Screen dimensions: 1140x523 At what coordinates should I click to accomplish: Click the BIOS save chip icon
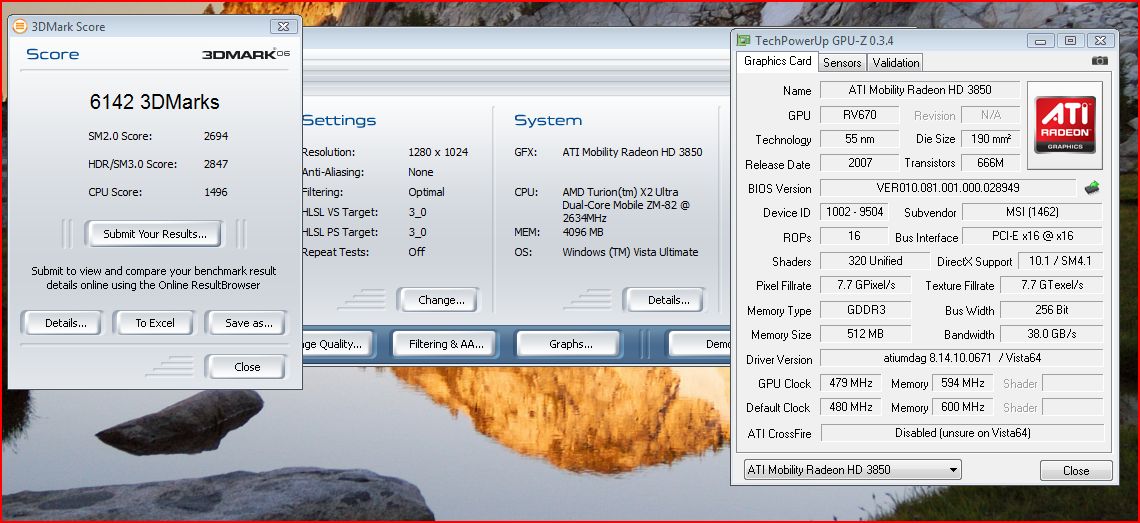1091,188
